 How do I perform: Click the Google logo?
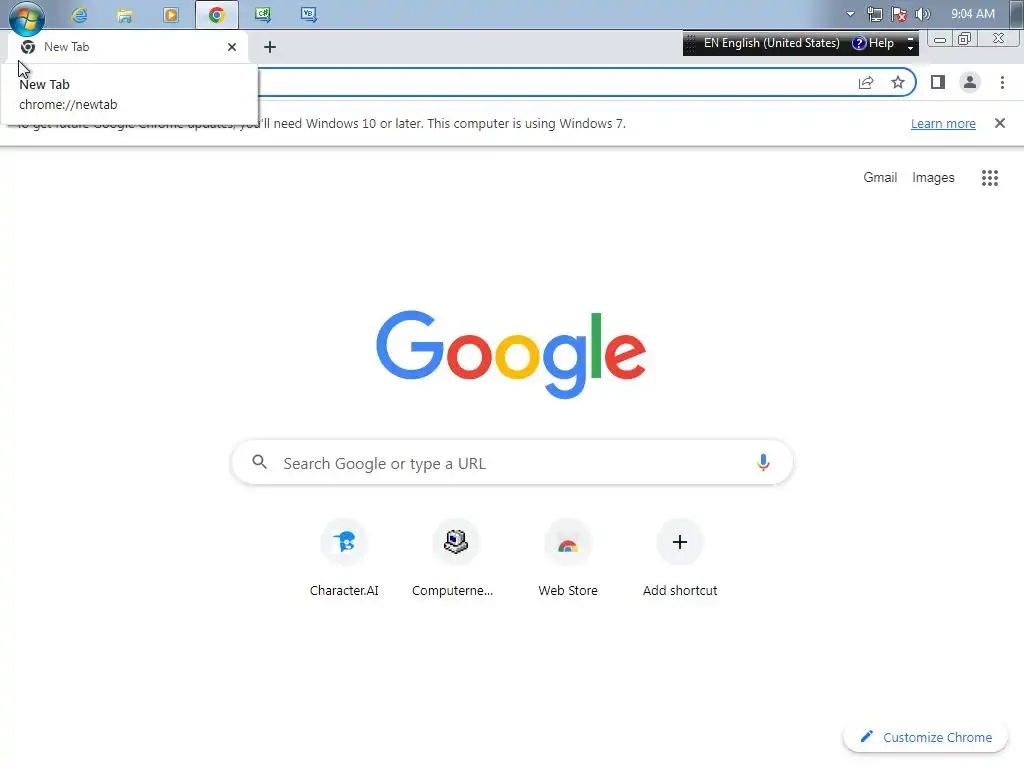tap(511, 355)
